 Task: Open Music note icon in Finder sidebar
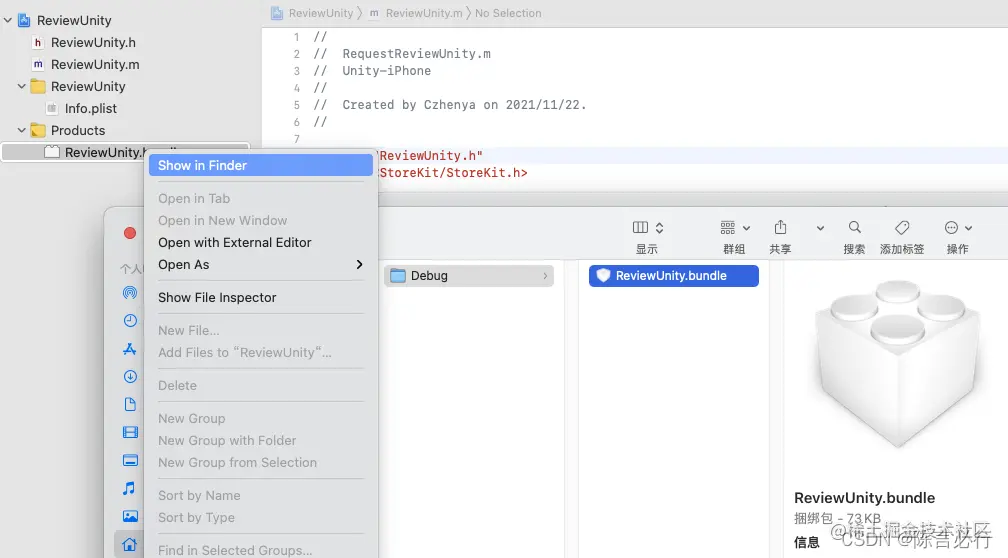(x=130, y=488)
